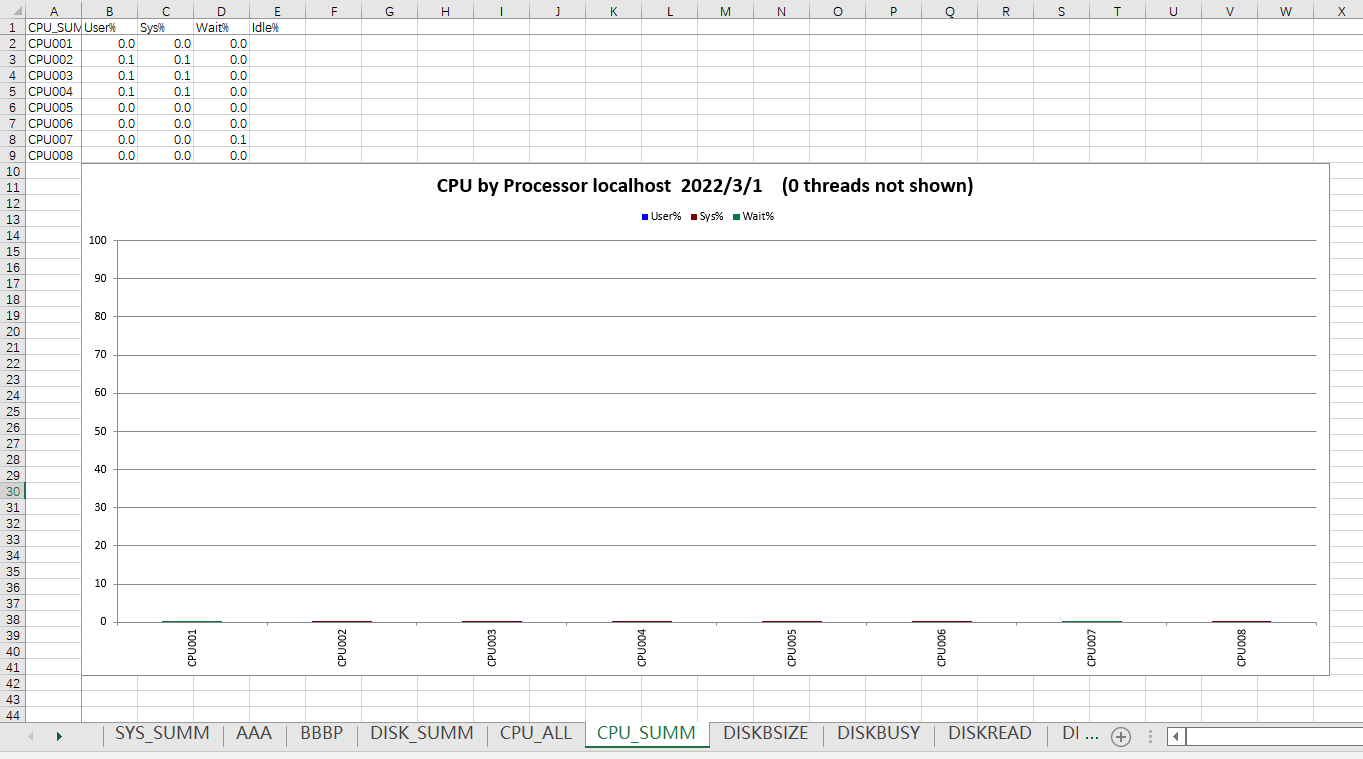Click the previous-sheet navigation arrow
This screenshot has width=1363, height=759.
click(x=31, y=736)
